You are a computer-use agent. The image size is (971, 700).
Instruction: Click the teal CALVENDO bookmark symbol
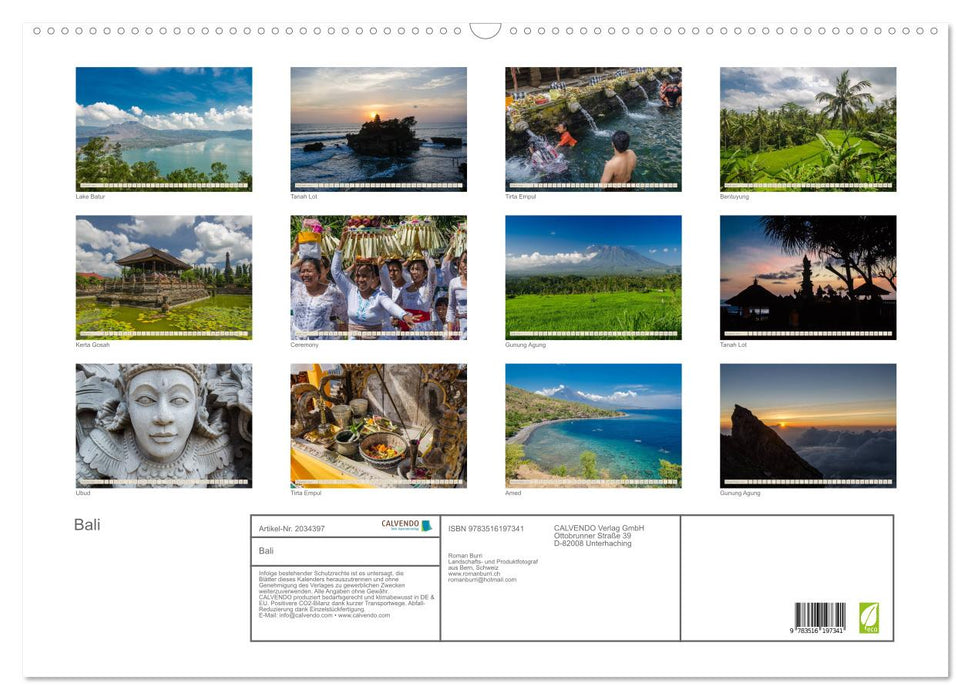425,525
